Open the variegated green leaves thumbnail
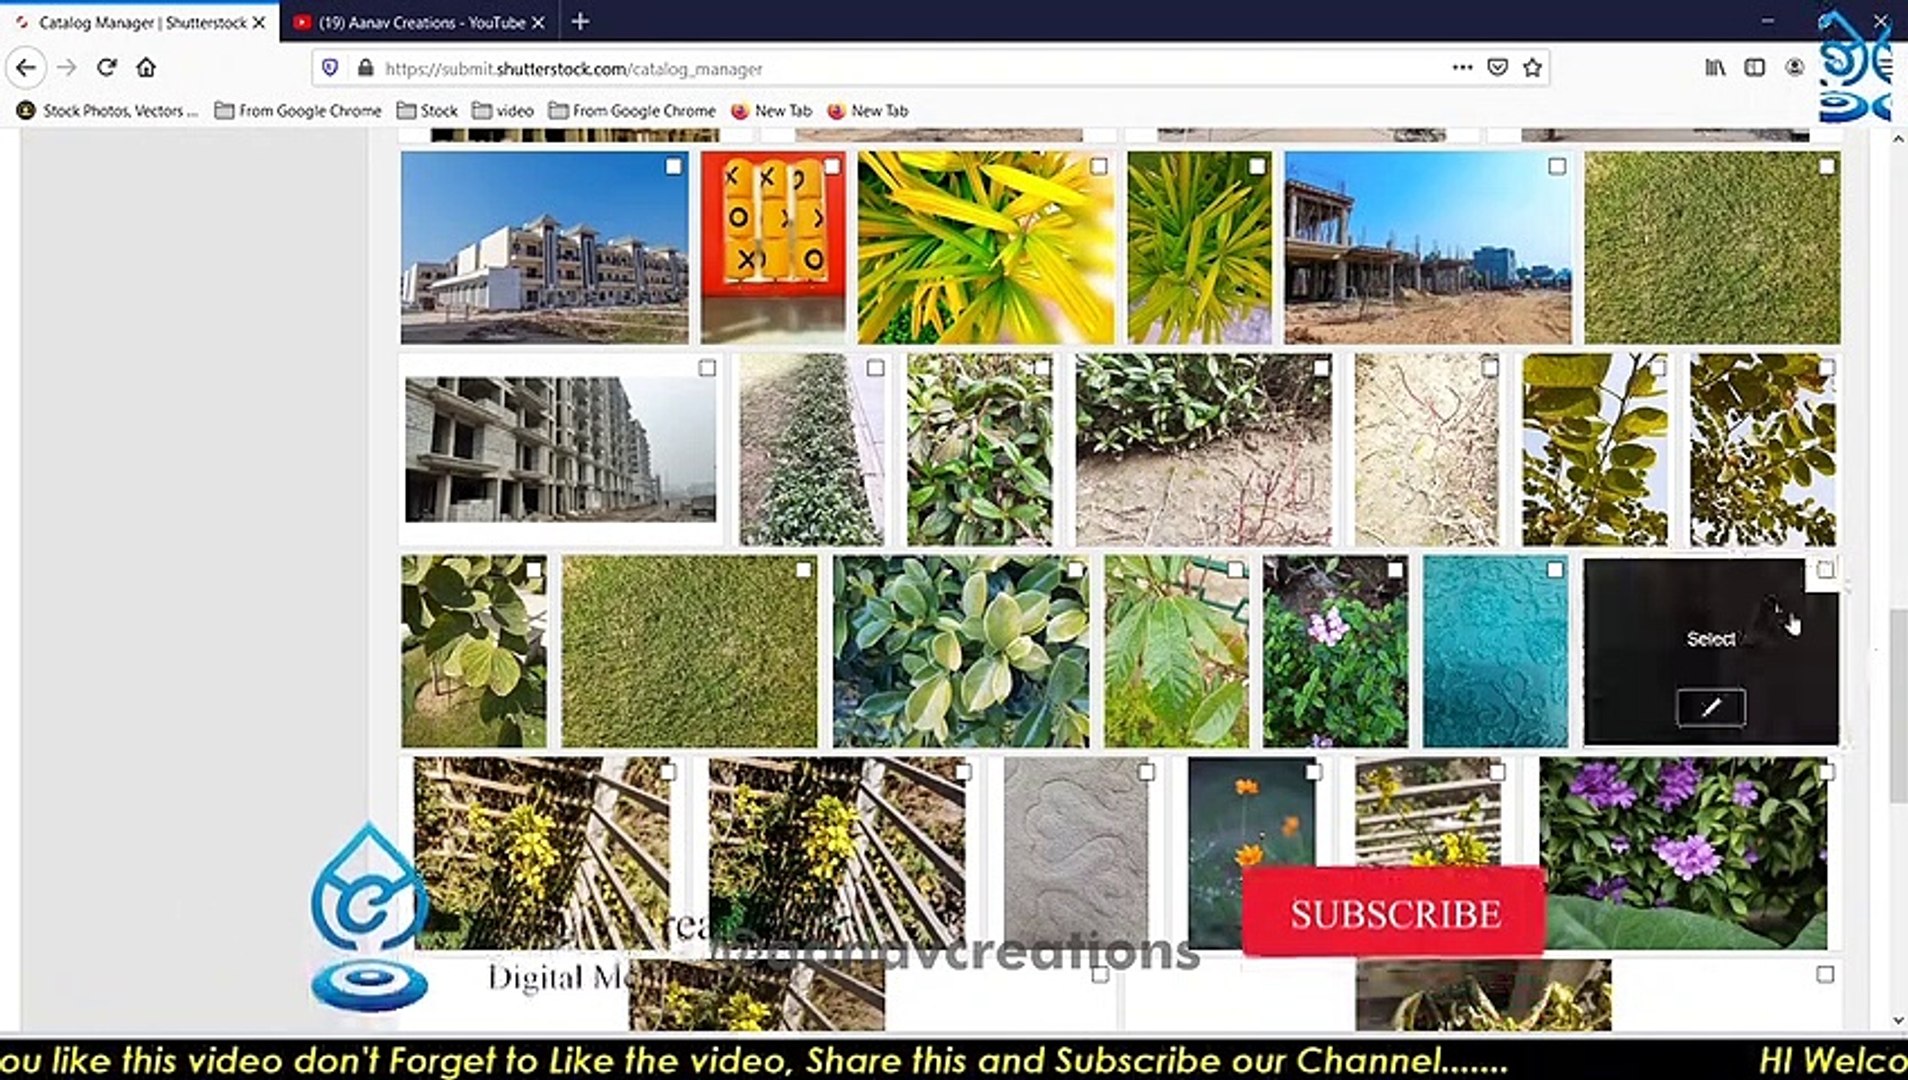This screenshot has width=1908, height=1080. (961, 651)
